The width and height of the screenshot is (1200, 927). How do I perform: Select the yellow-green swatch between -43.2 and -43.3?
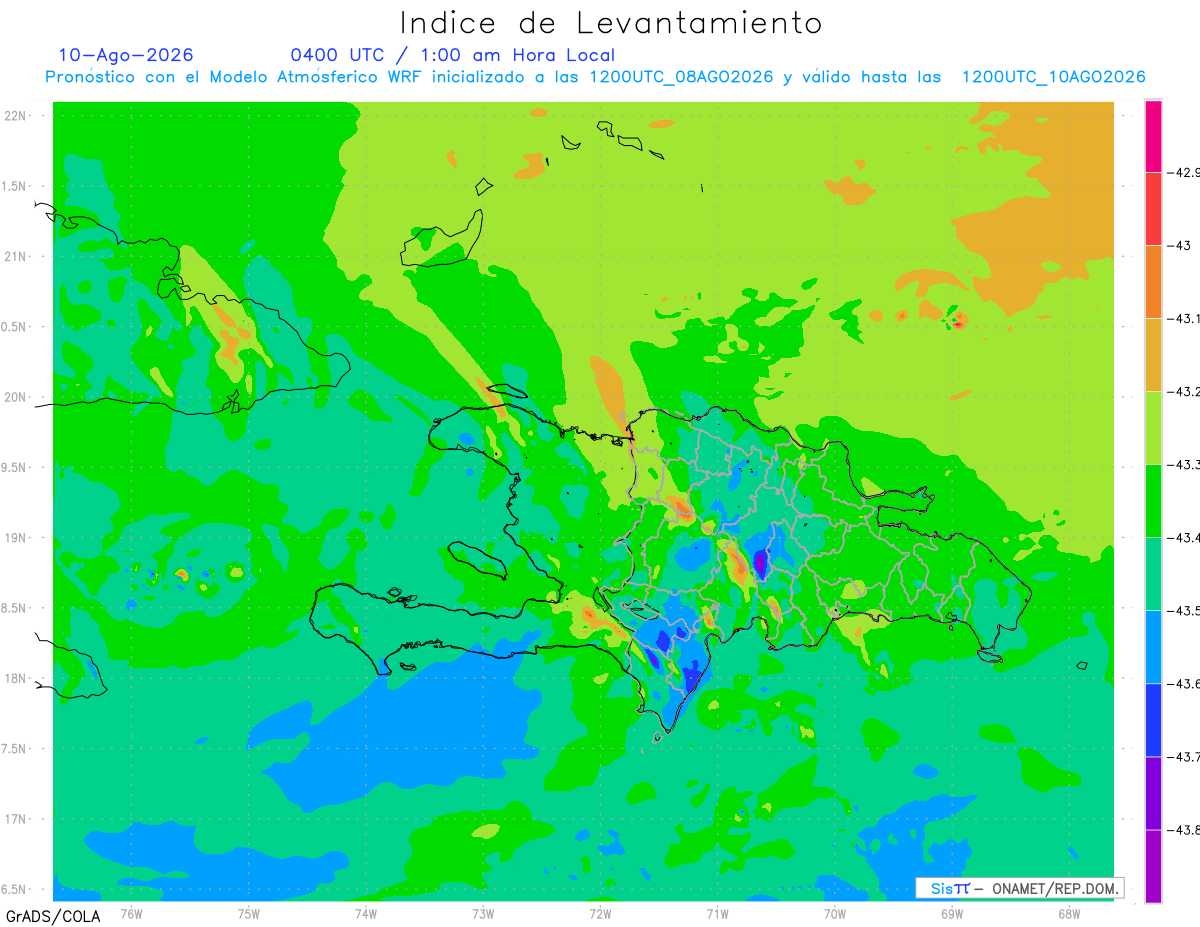[x=1153, y=427]
